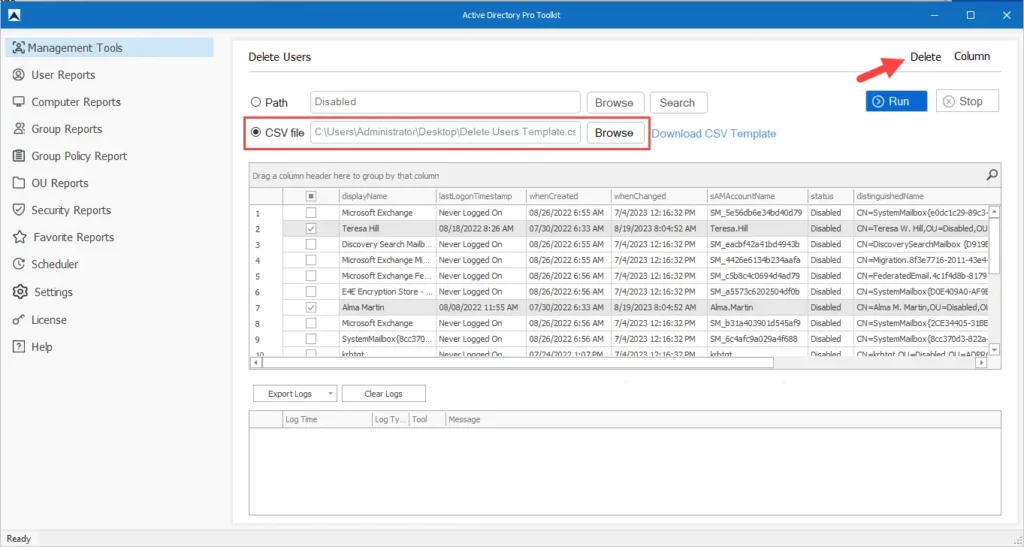Screen dimensions: 1024x547
Task: Click the Delete menu item
Action: pos(925,57)
